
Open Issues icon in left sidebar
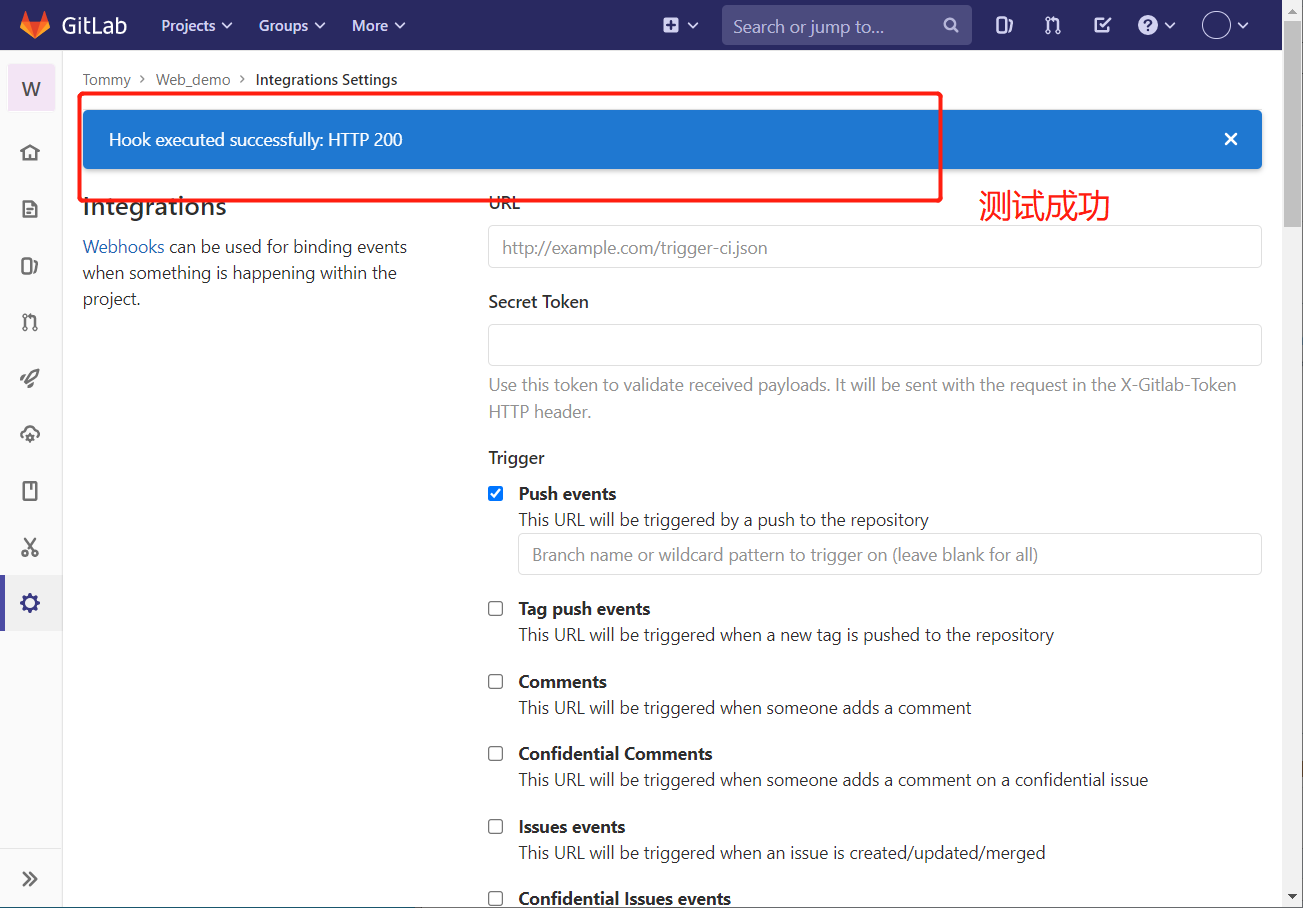point(30,266)
